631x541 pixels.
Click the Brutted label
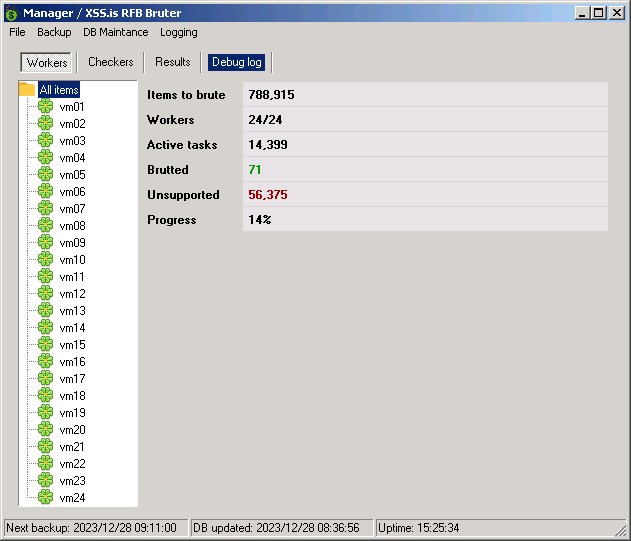(168, 169)
